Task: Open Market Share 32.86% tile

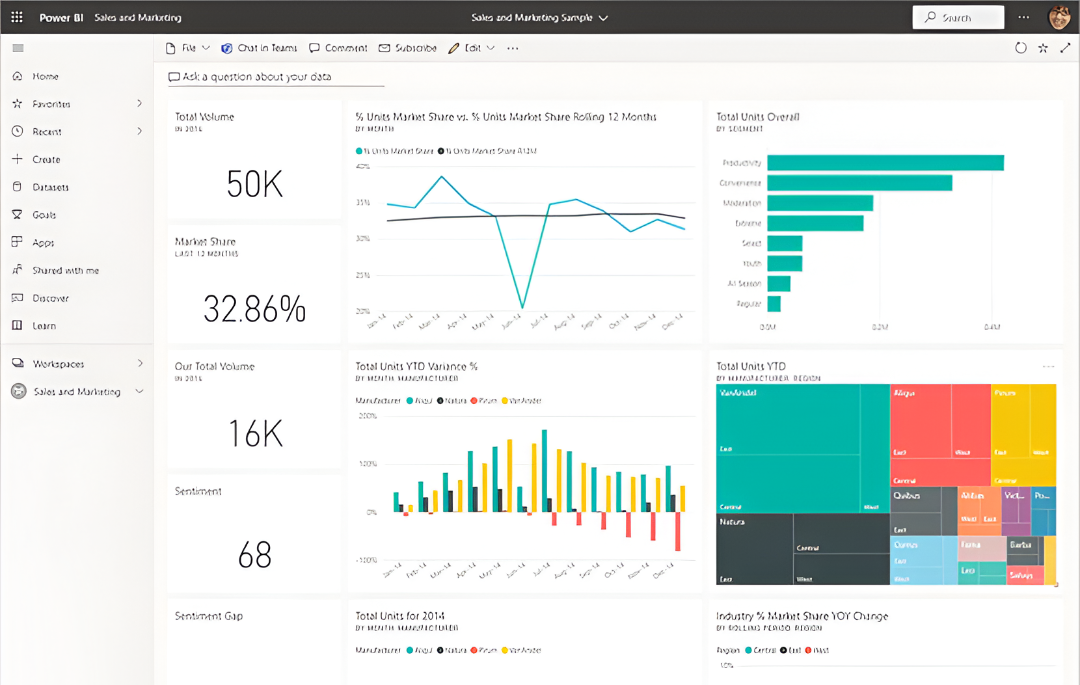Action: coord(254,284)
